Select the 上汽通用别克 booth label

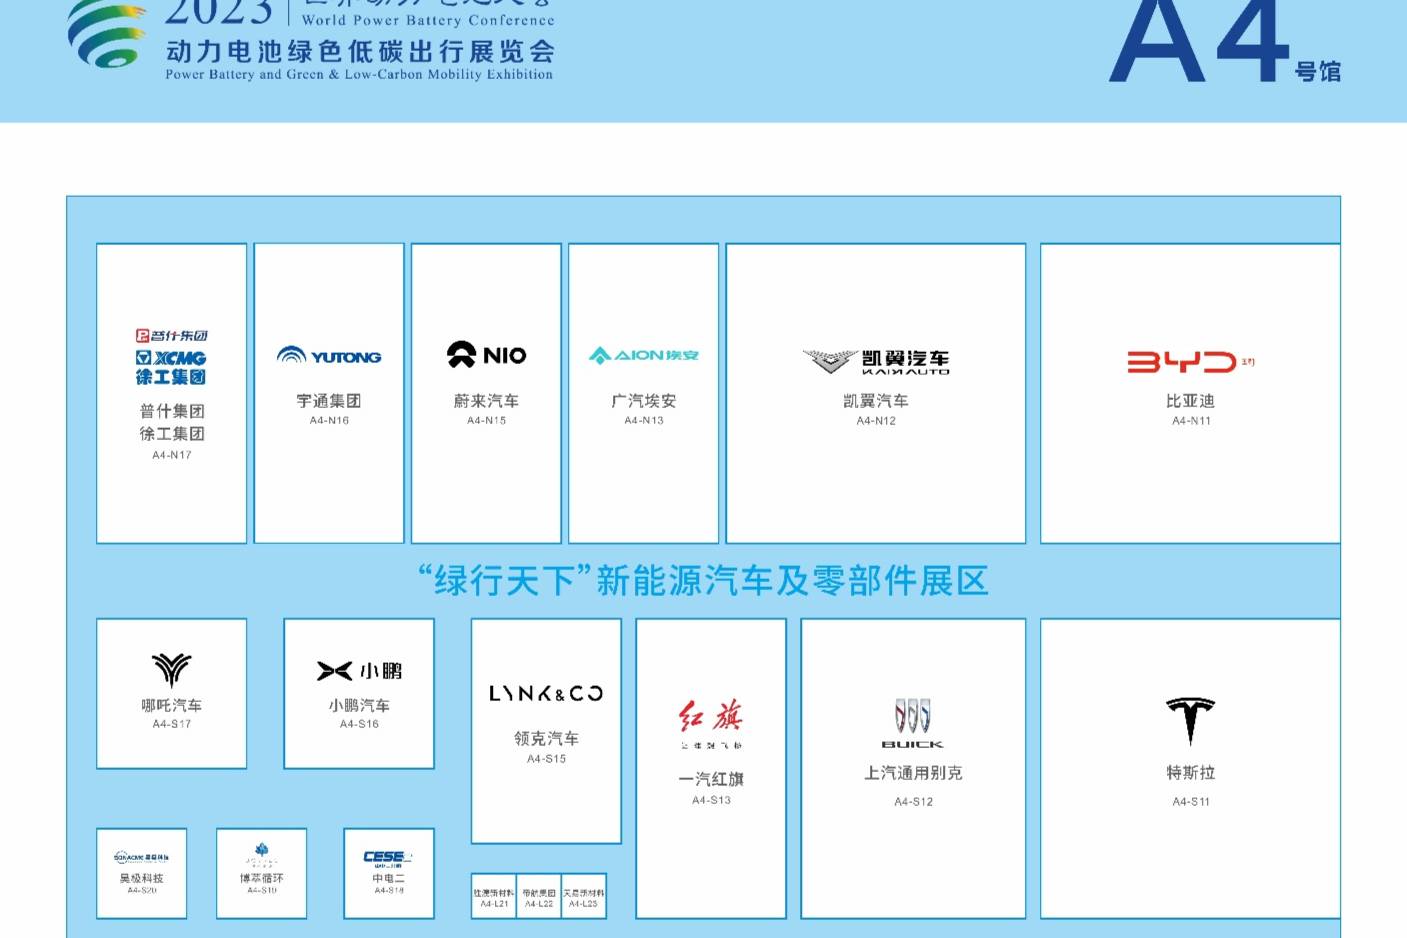tap(913, 773)
